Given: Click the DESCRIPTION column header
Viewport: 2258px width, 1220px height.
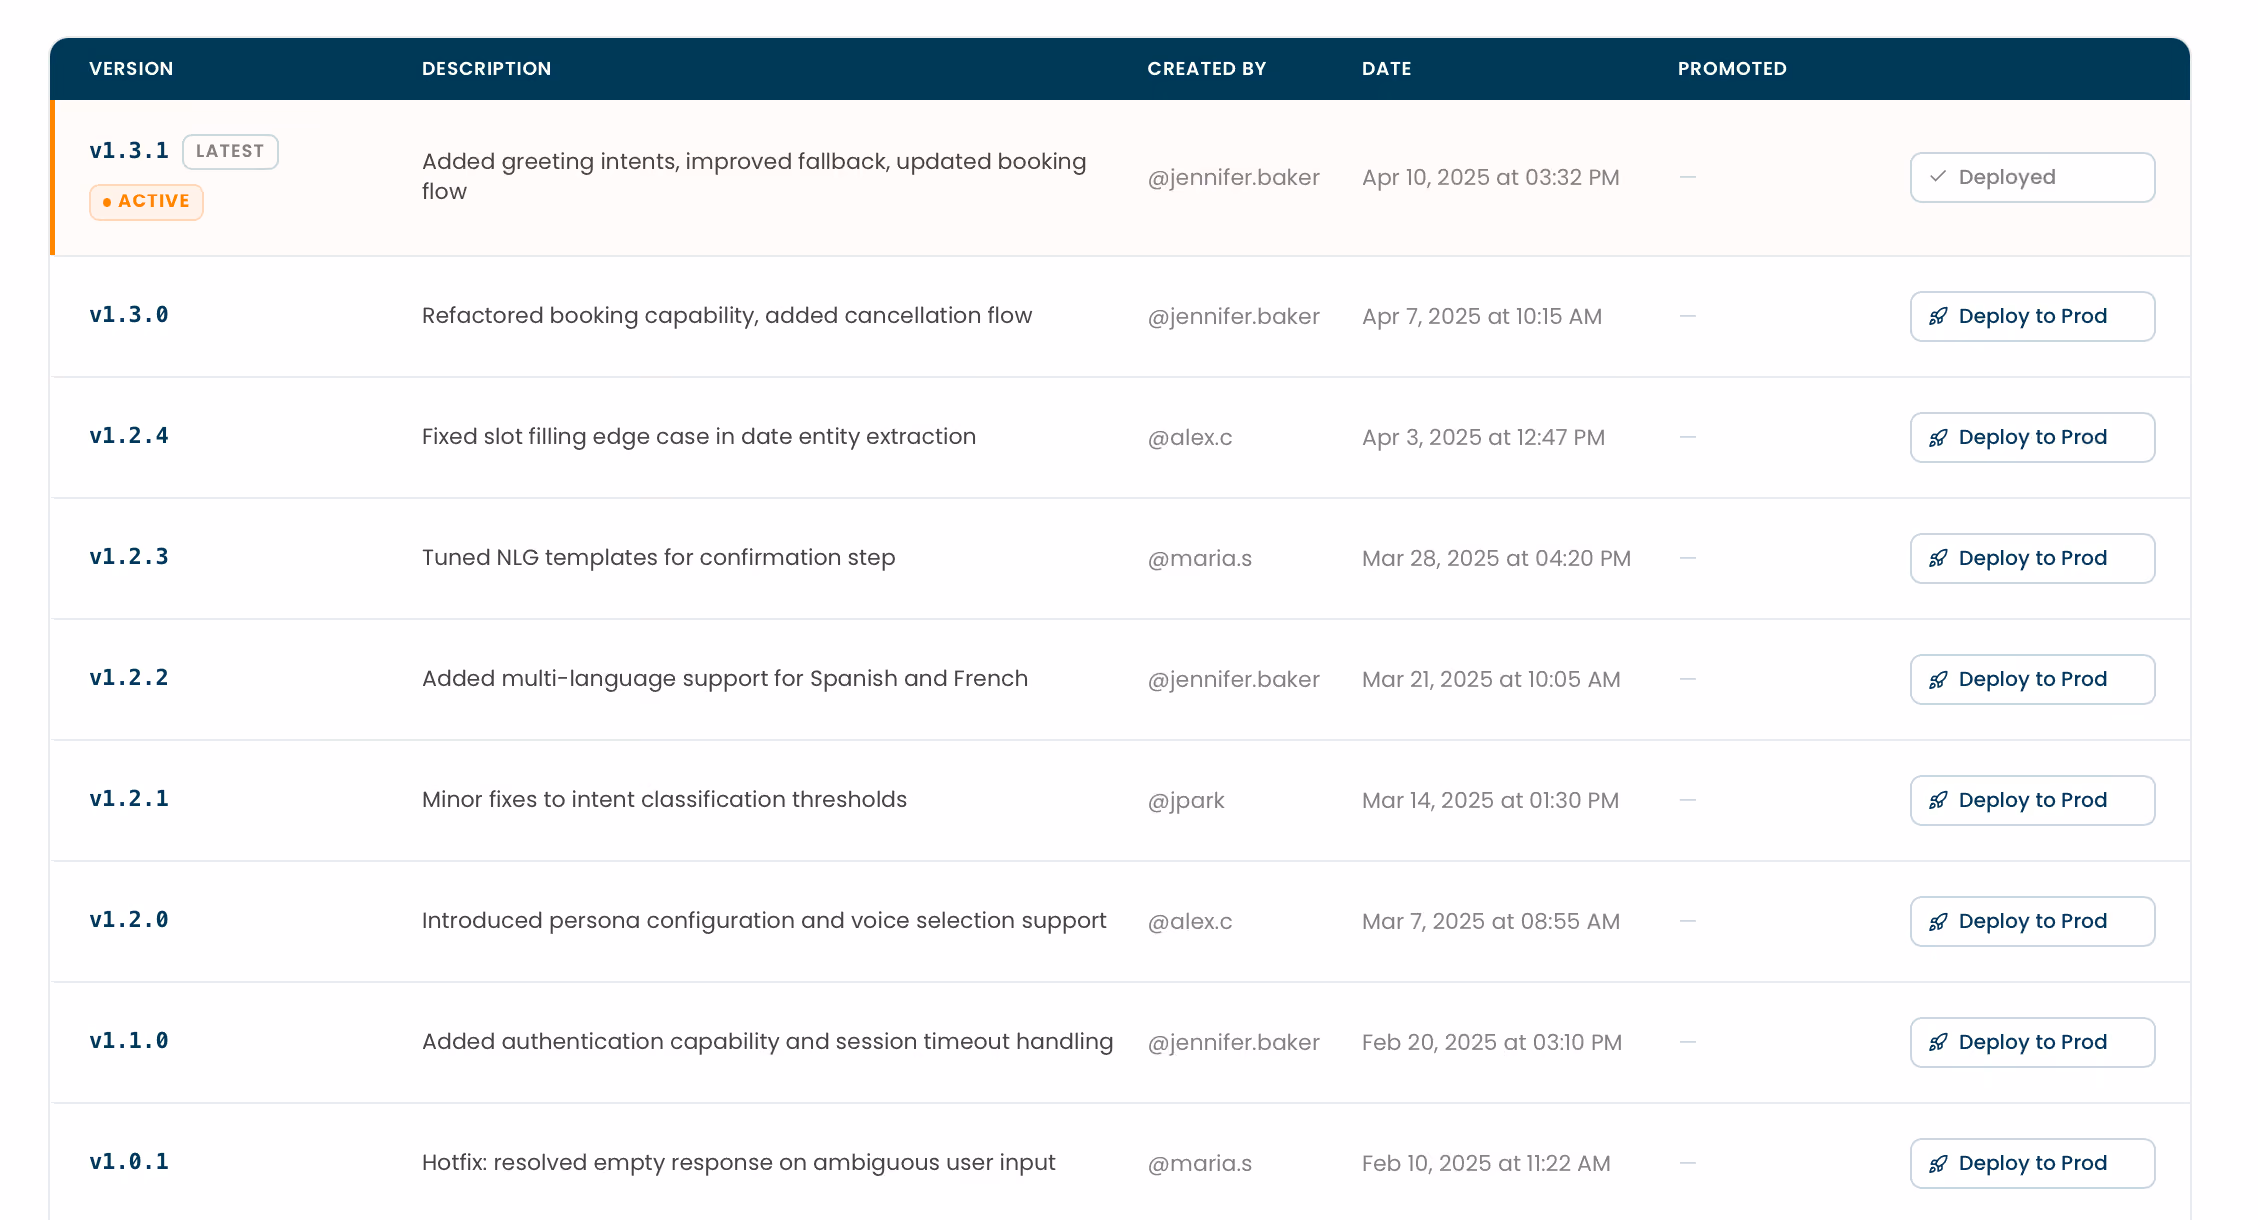Looking at the screenshot, I should (x=486, y=68).
